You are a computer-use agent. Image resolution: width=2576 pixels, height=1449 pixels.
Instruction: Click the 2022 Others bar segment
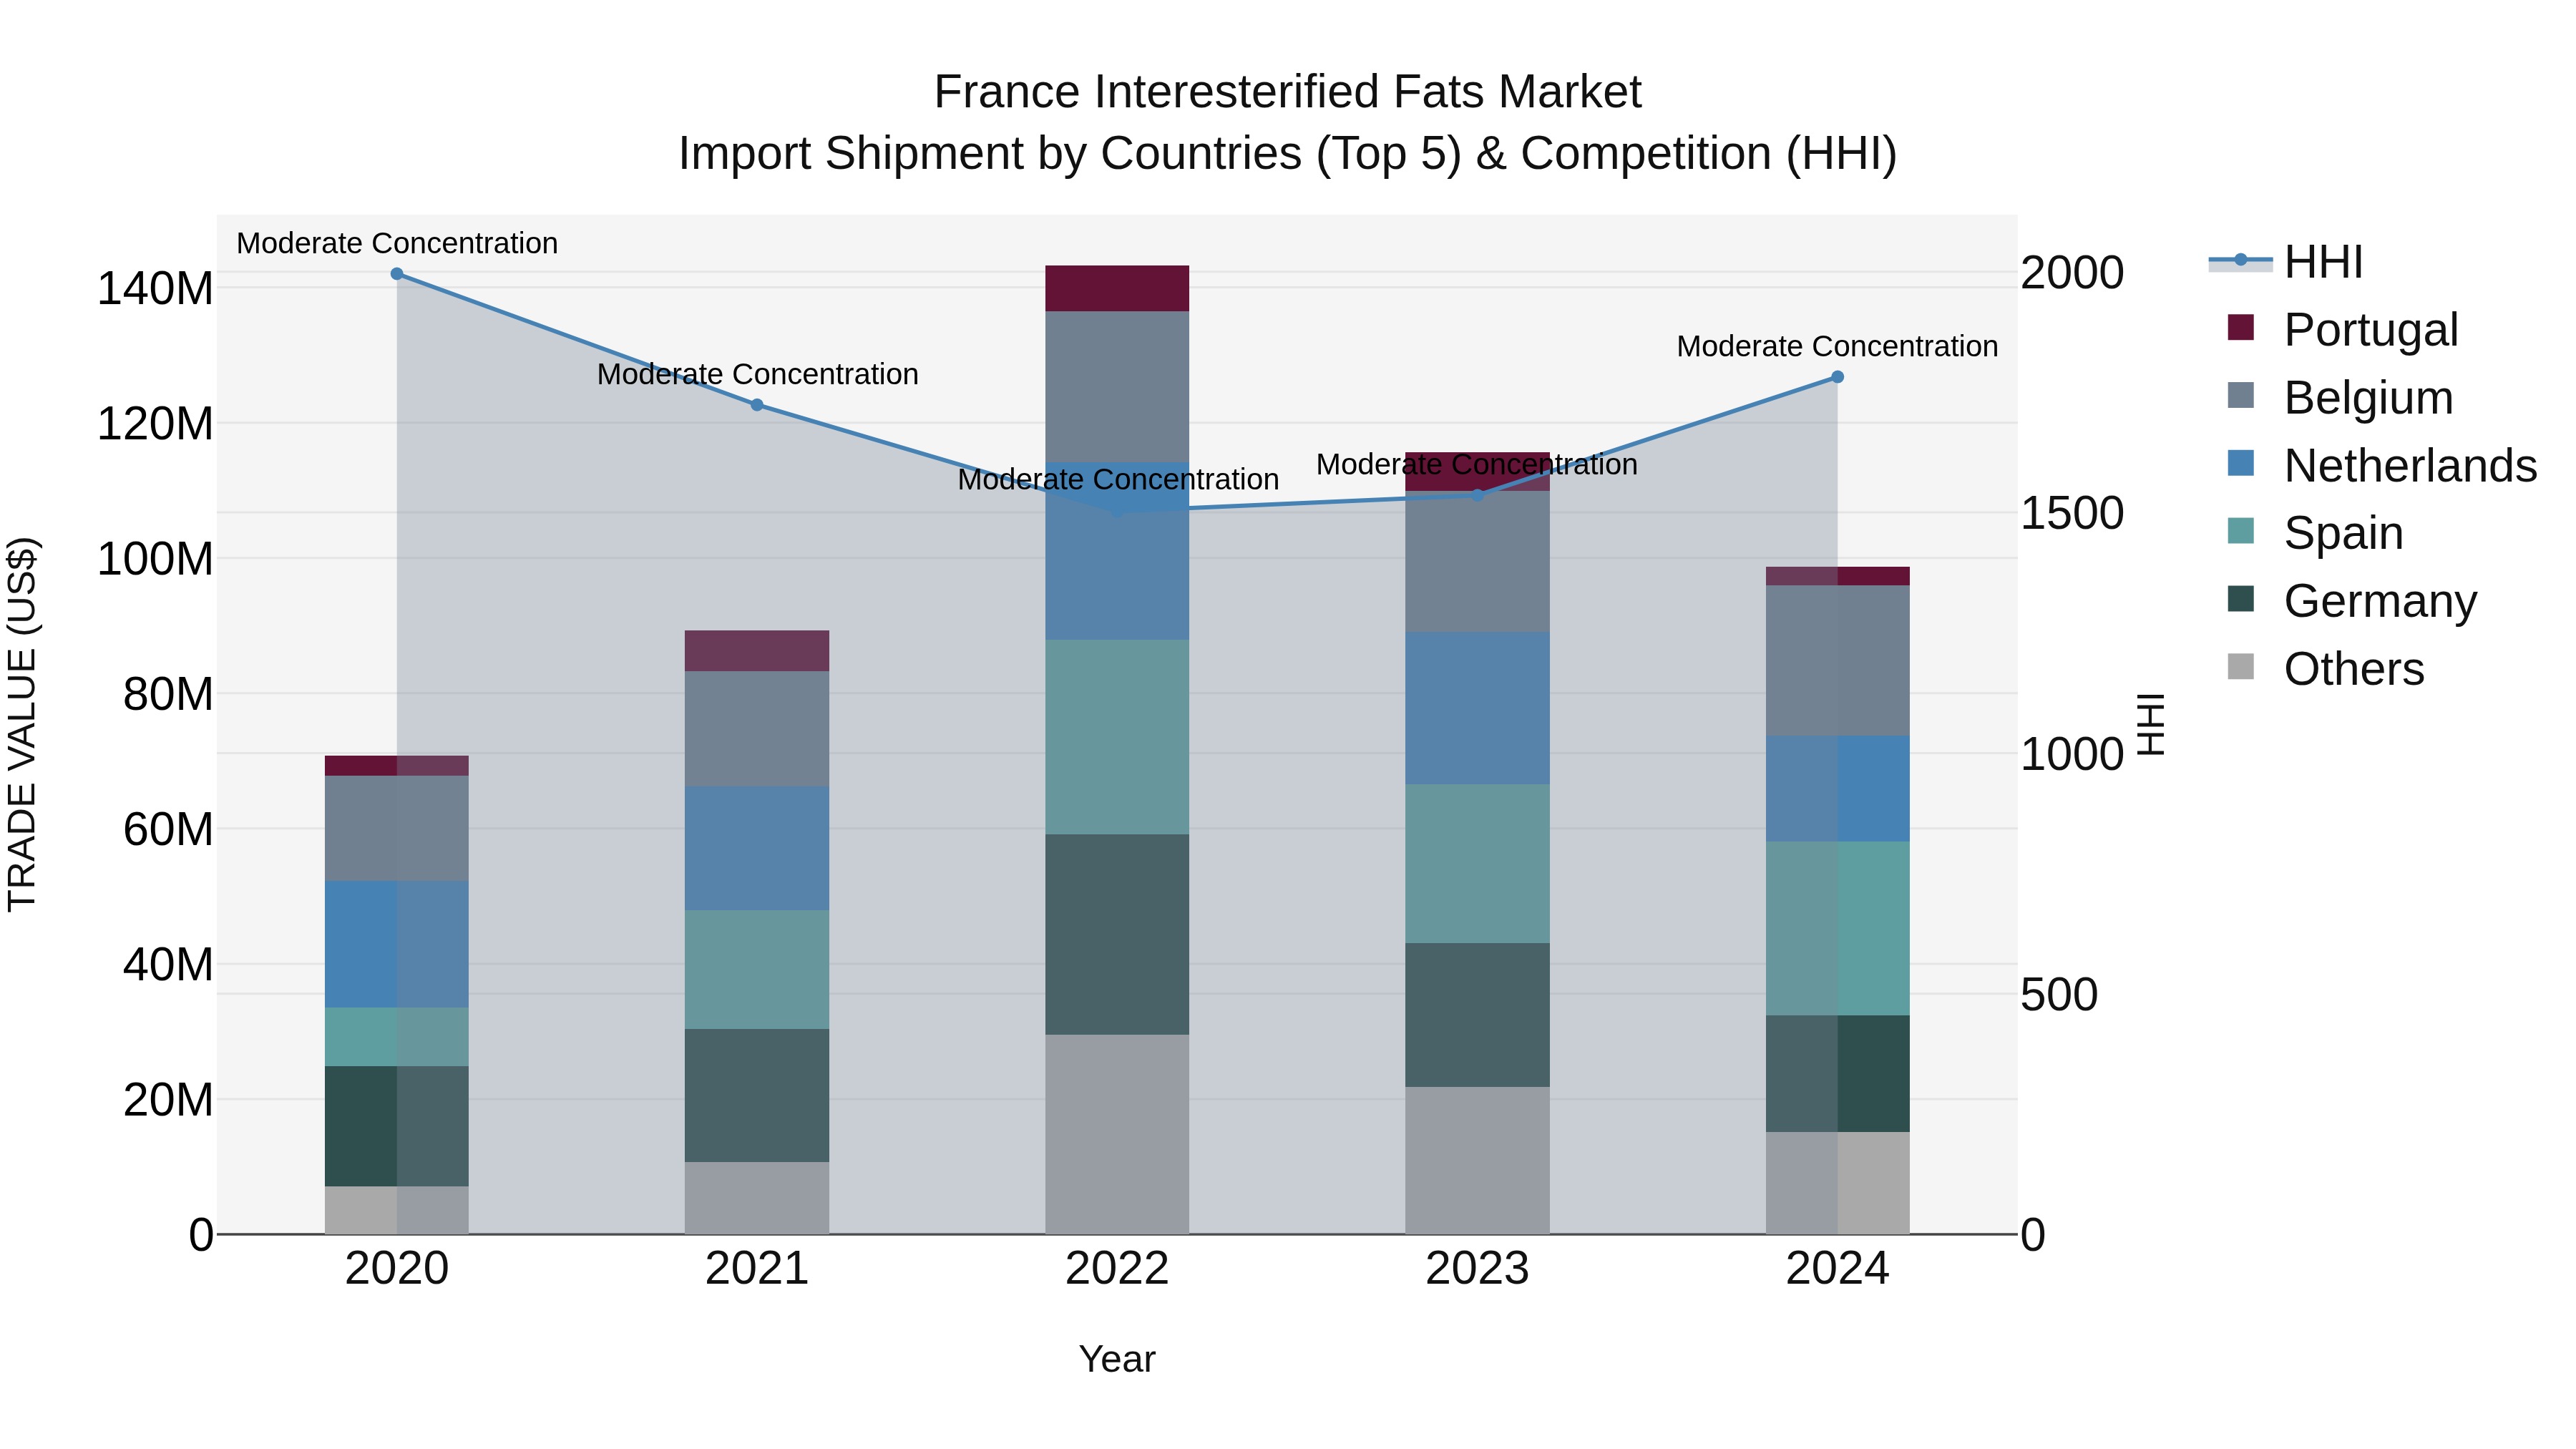click(x=1117, y=1135)
